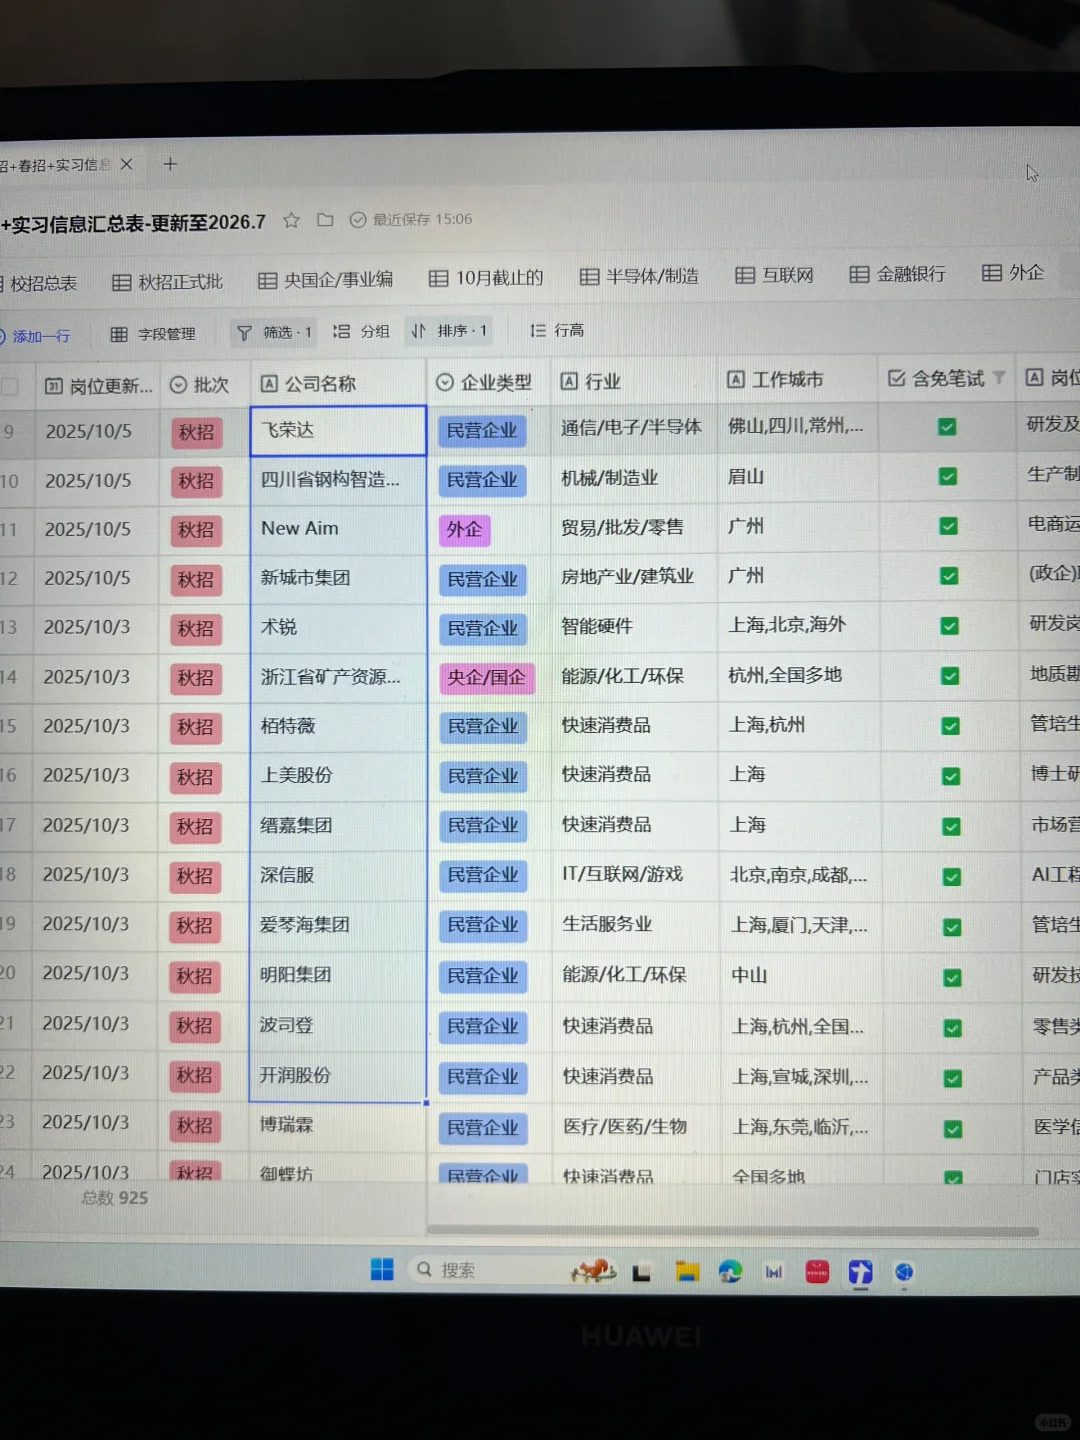1080x1440 pixels.
Task: Click the 总数 925 record count
Action: 115,1198
